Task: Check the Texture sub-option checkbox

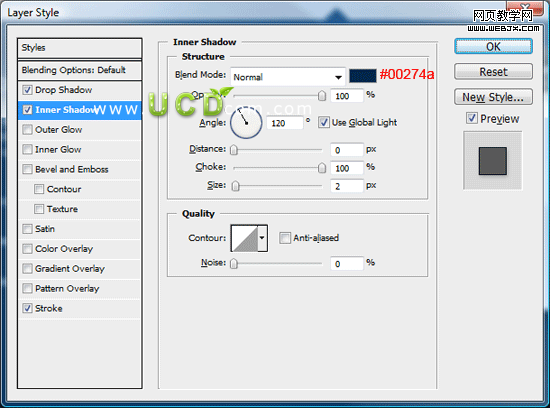Action: tap(39, 209)
